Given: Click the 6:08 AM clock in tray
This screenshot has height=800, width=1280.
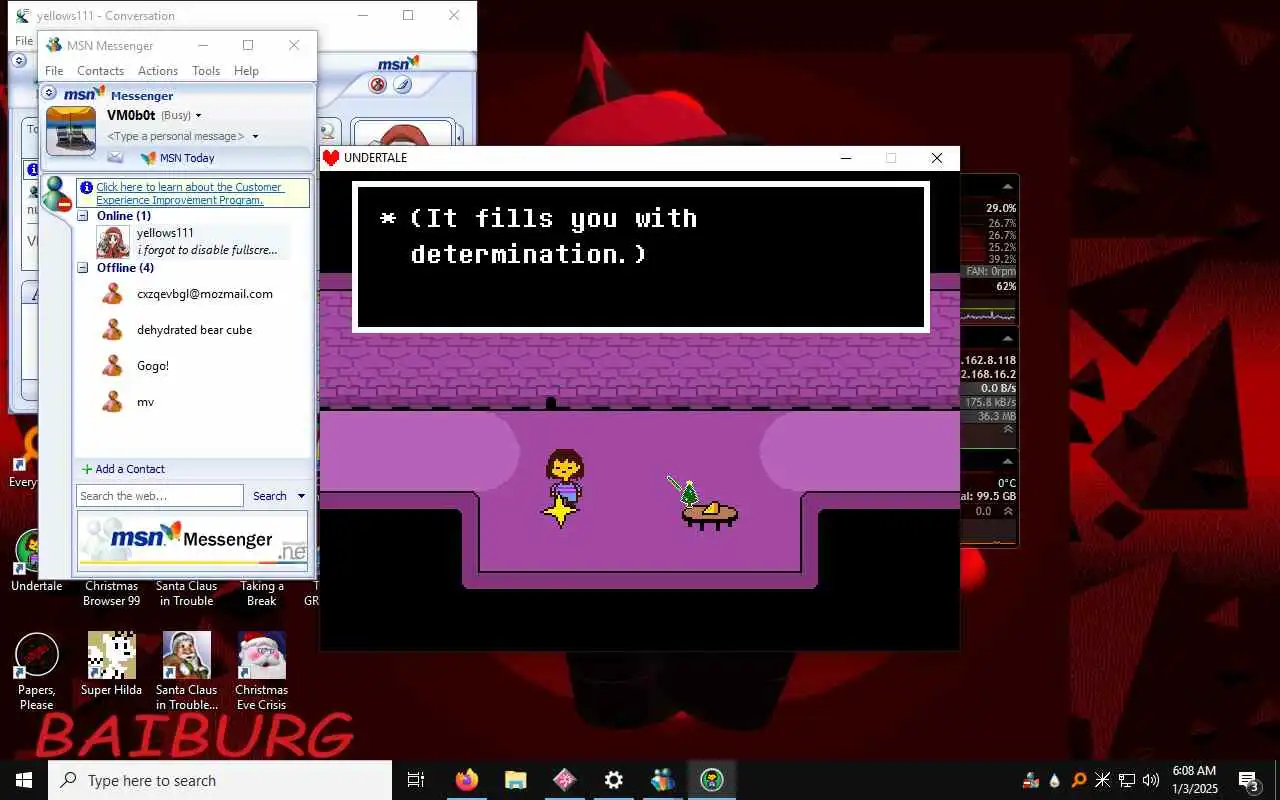Looking at the screenshot, I should pyautogui.click(x=1194, y=771).
